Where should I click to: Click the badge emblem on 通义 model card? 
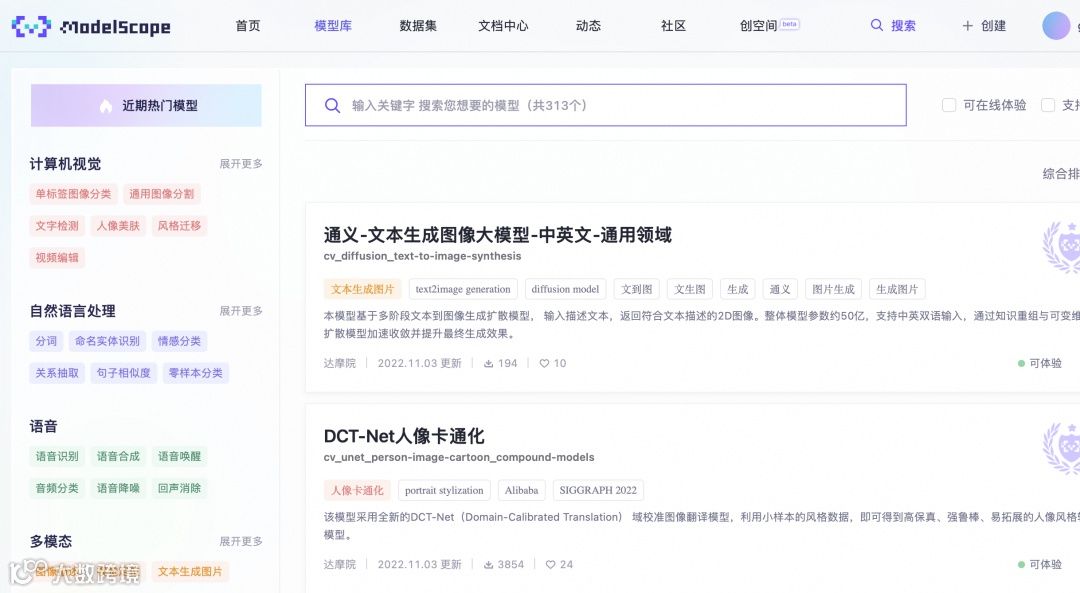(x=1061, y=247)
